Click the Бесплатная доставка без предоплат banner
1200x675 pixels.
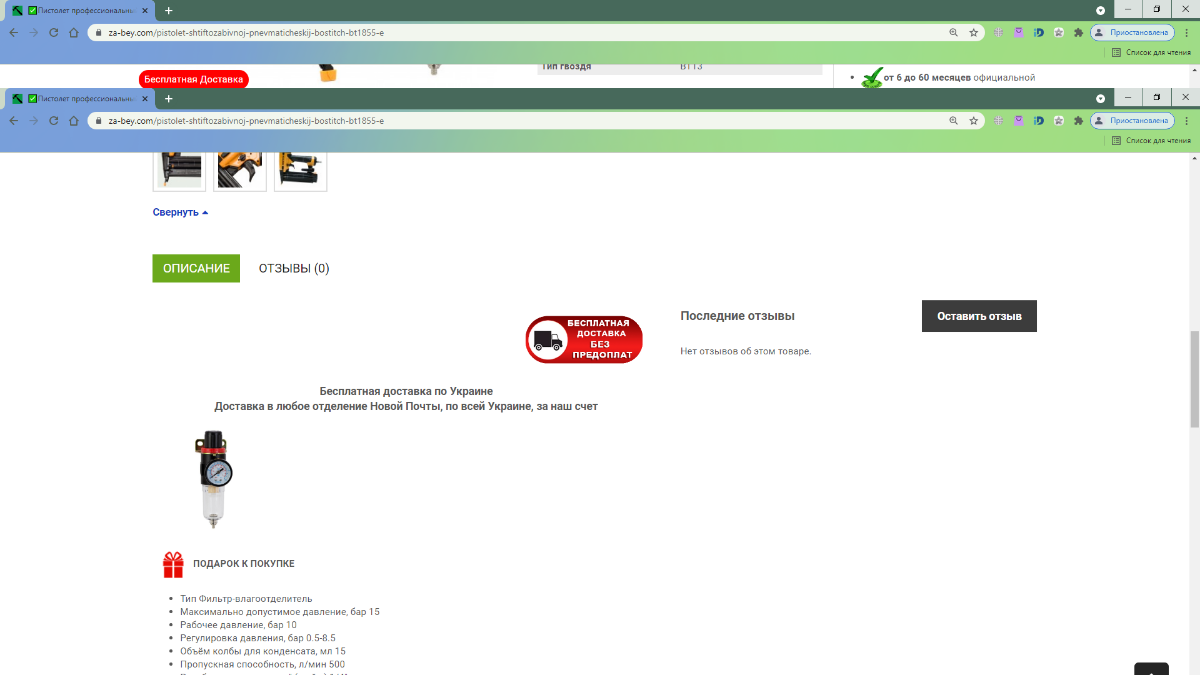click(584, 339)
